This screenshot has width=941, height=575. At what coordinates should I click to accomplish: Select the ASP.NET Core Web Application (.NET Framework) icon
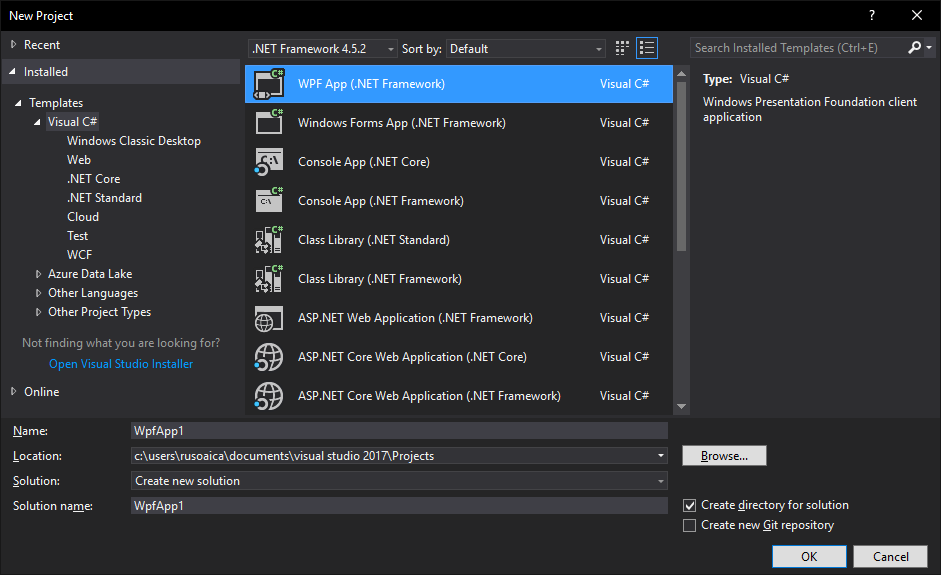pyautogui.click(x=269, y=396)
